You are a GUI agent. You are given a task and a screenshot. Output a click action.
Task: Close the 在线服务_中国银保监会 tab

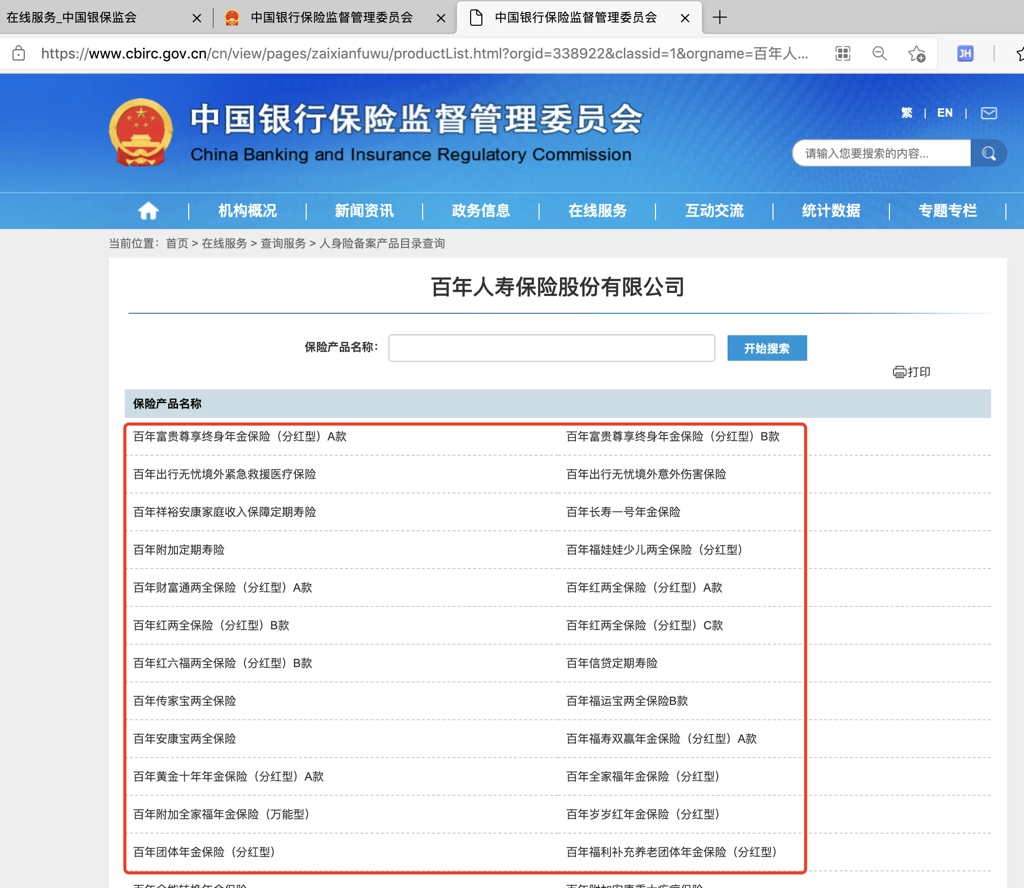coord(197,18)
